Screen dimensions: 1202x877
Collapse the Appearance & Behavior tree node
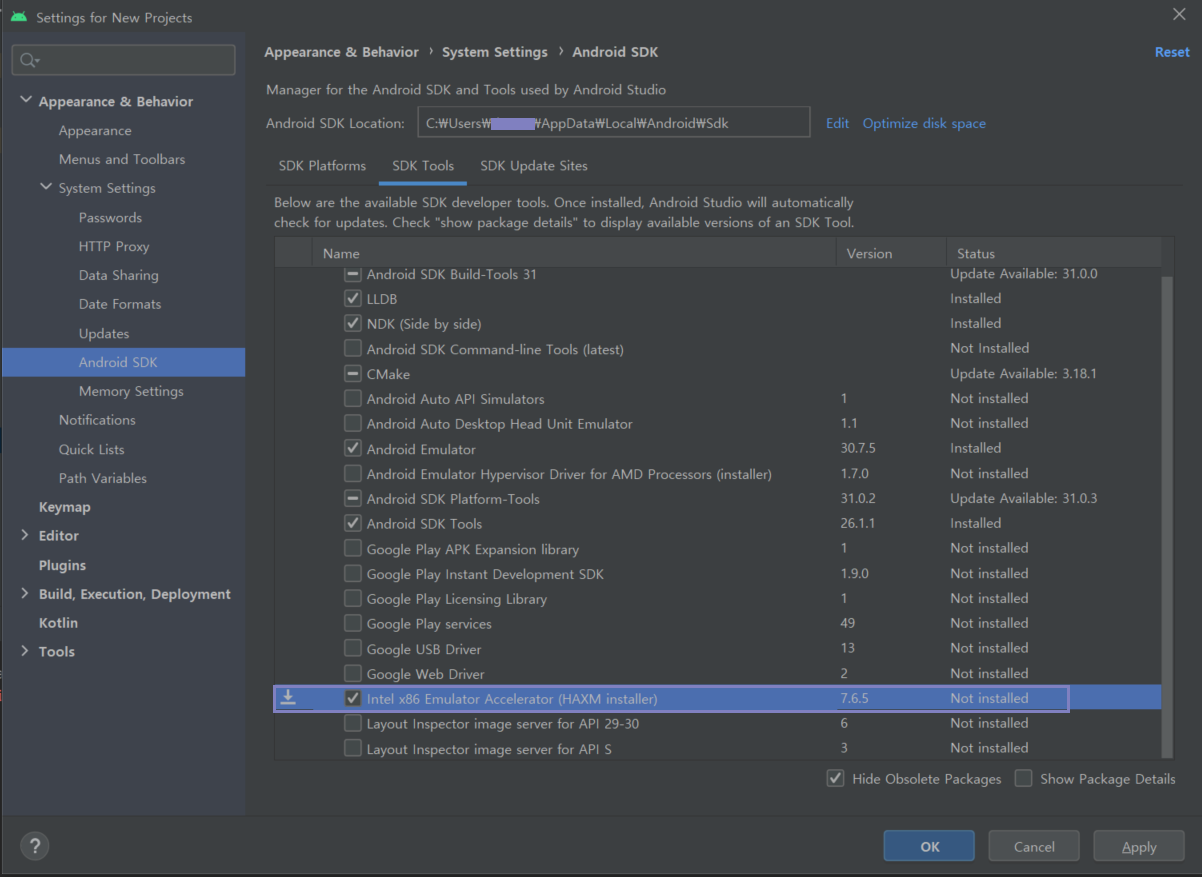point(25,101)
